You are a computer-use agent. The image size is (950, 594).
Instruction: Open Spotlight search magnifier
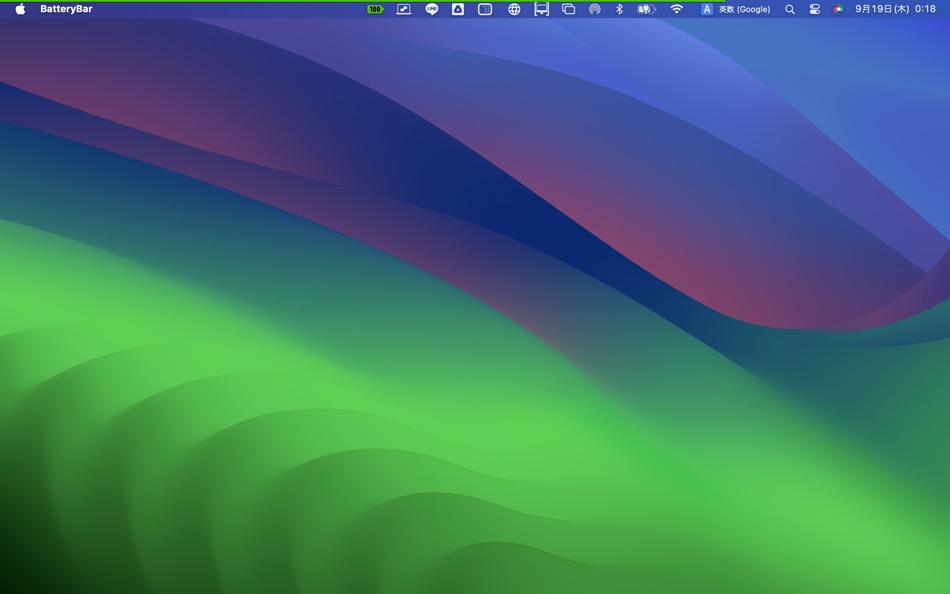tap(790, 9)
